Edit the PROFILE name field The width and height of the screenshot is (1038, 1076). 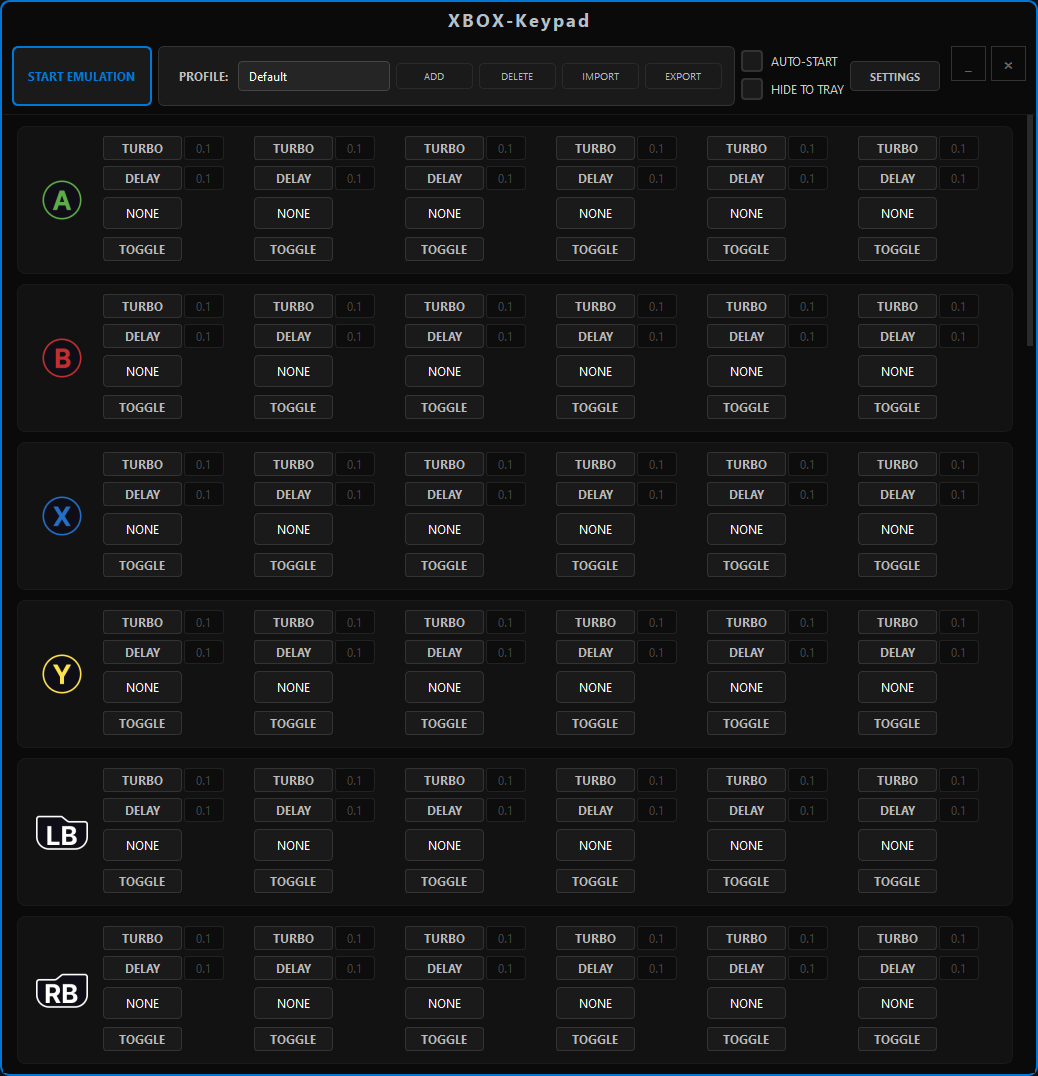tap(313, 75)
